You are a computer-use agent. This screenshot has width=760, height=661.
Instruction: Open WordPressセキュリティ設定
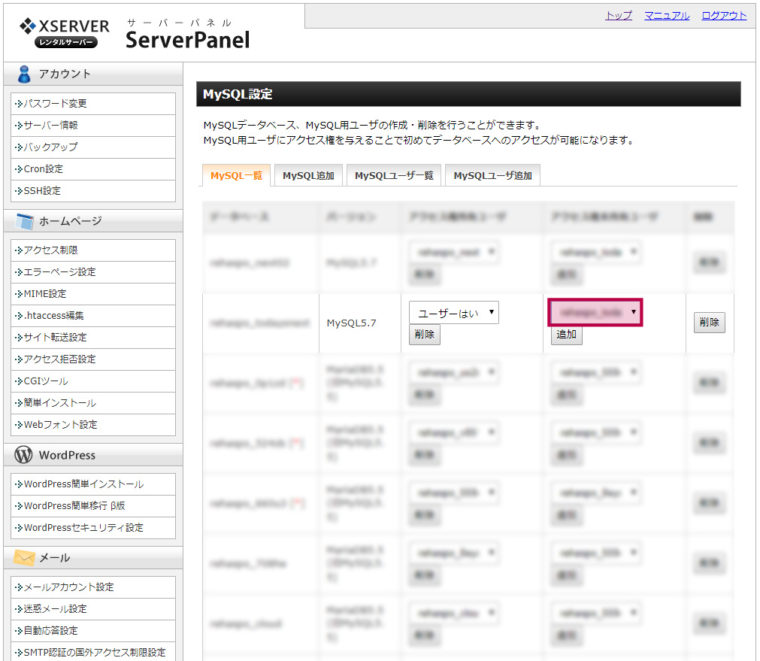coord(93,528)
